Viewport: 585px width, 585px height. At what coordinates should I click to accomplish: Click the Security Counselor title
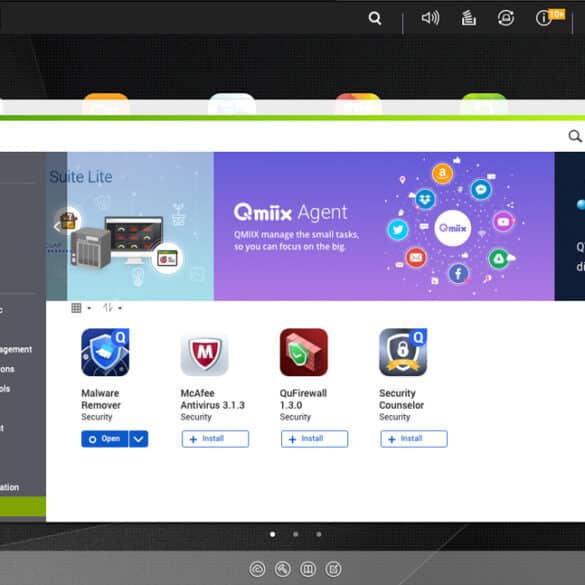coord(401,399)
